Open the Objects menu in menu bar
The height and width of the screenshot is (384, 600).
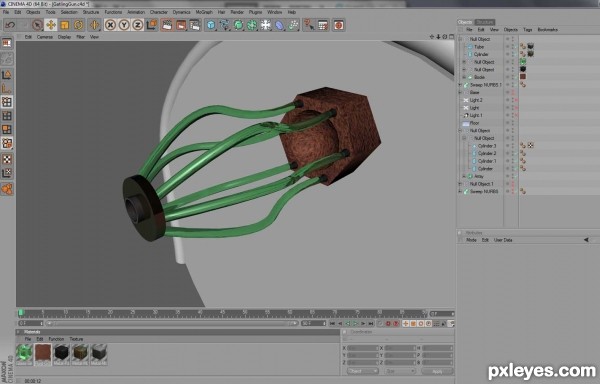point(33,12)
